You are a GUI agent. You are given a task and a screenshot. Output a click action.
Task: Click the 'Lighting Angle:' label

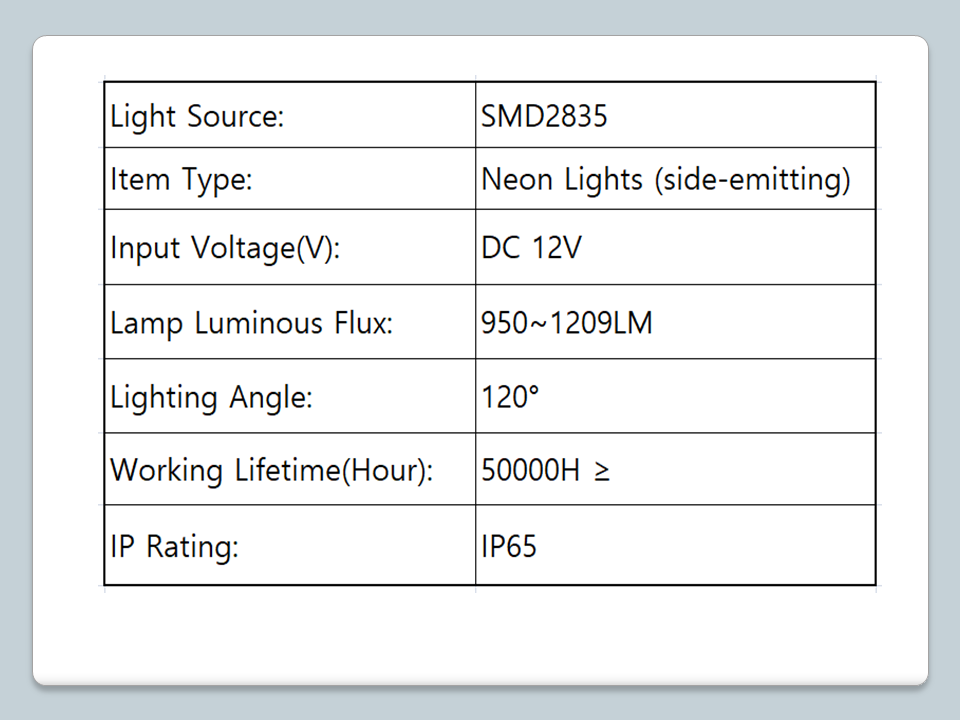click(211, 397)
